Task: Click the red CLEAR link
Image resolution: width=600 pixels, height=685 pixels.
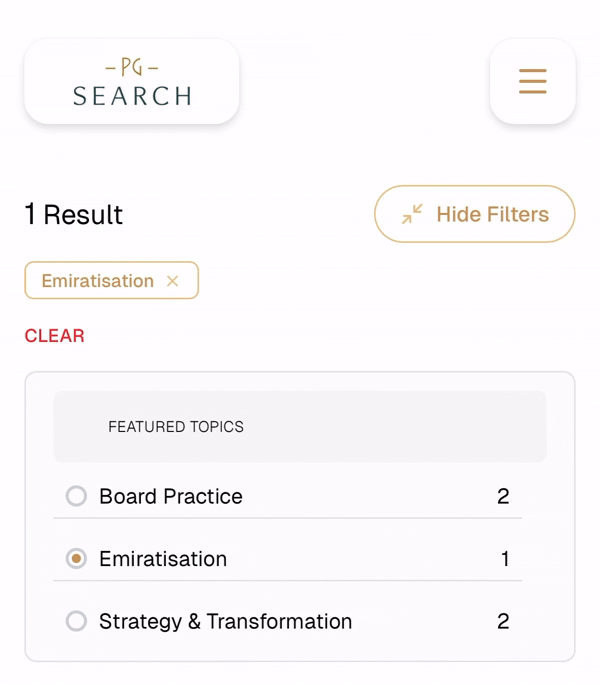Action: pos(54,336)
